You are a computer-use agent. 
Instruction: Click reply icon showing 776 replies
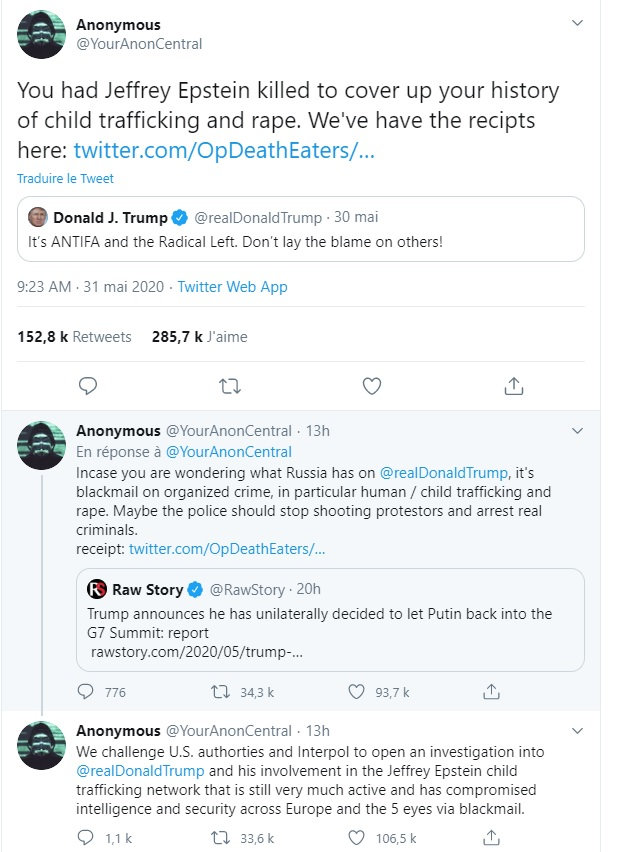coord(88,691)
